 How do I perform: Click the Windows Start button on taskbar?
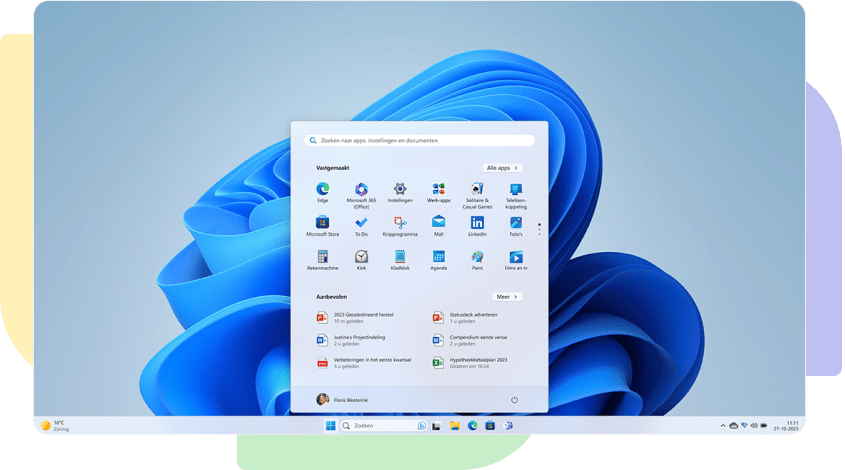(x=330, y=426)
